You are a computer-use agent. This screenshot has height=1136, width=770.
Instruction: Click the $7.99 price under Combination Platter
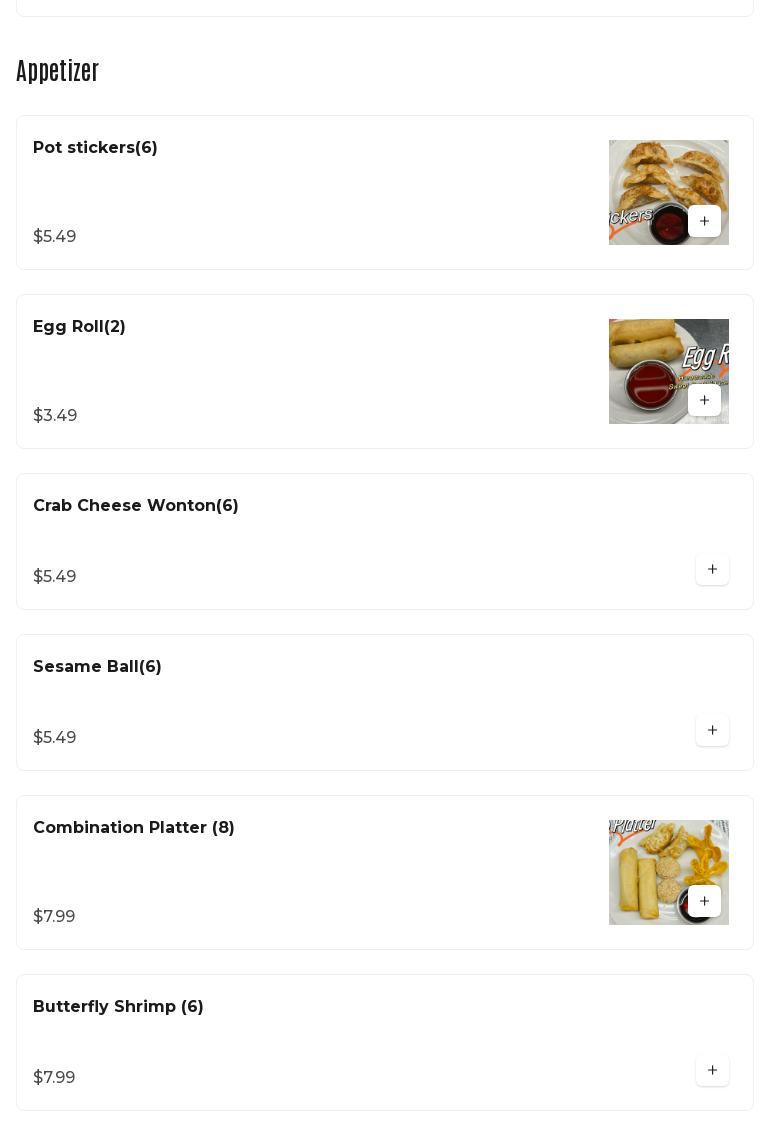point(54,916)
